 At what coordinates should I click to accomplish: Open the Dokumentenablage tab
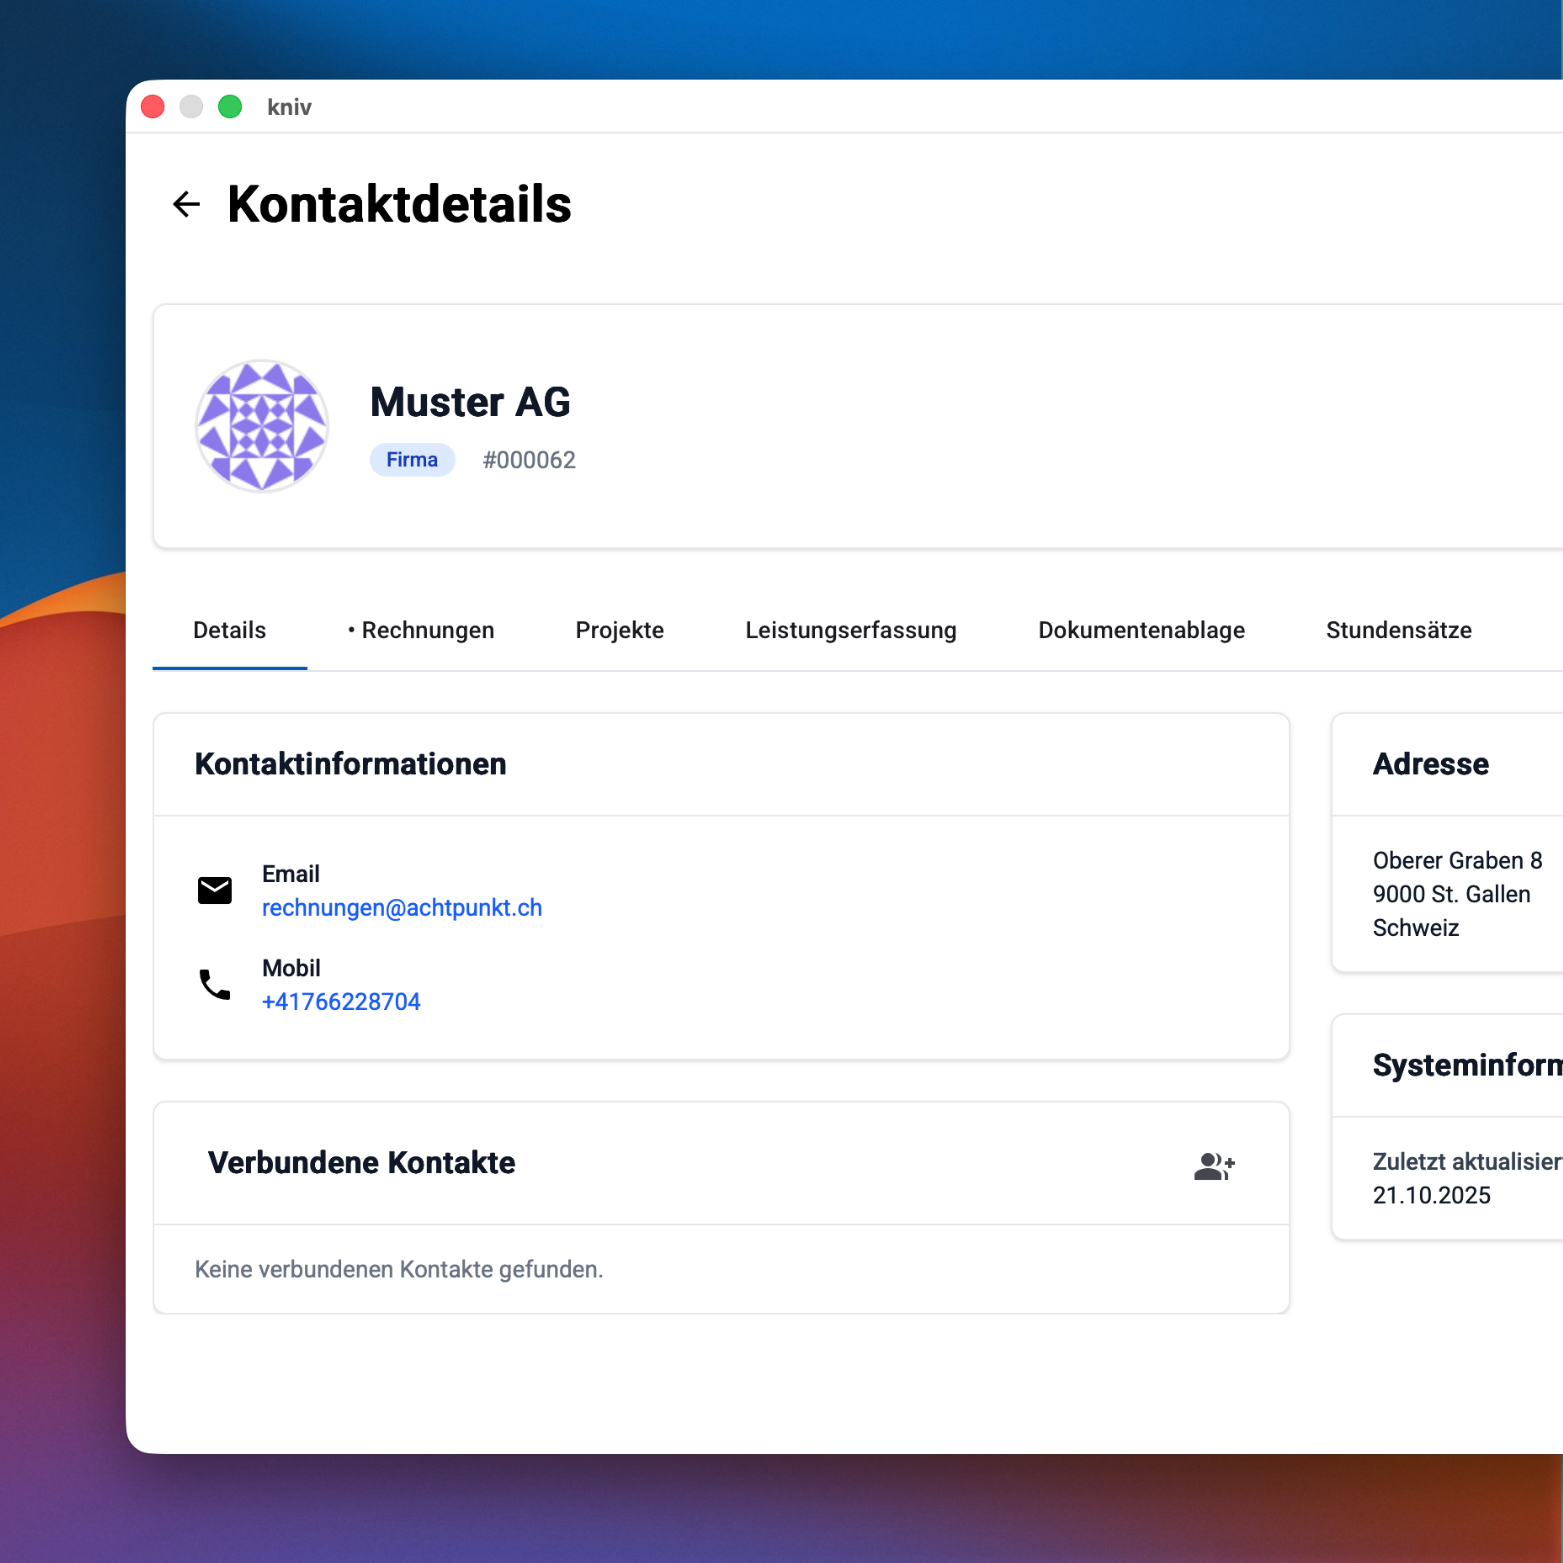point(1141,630)
